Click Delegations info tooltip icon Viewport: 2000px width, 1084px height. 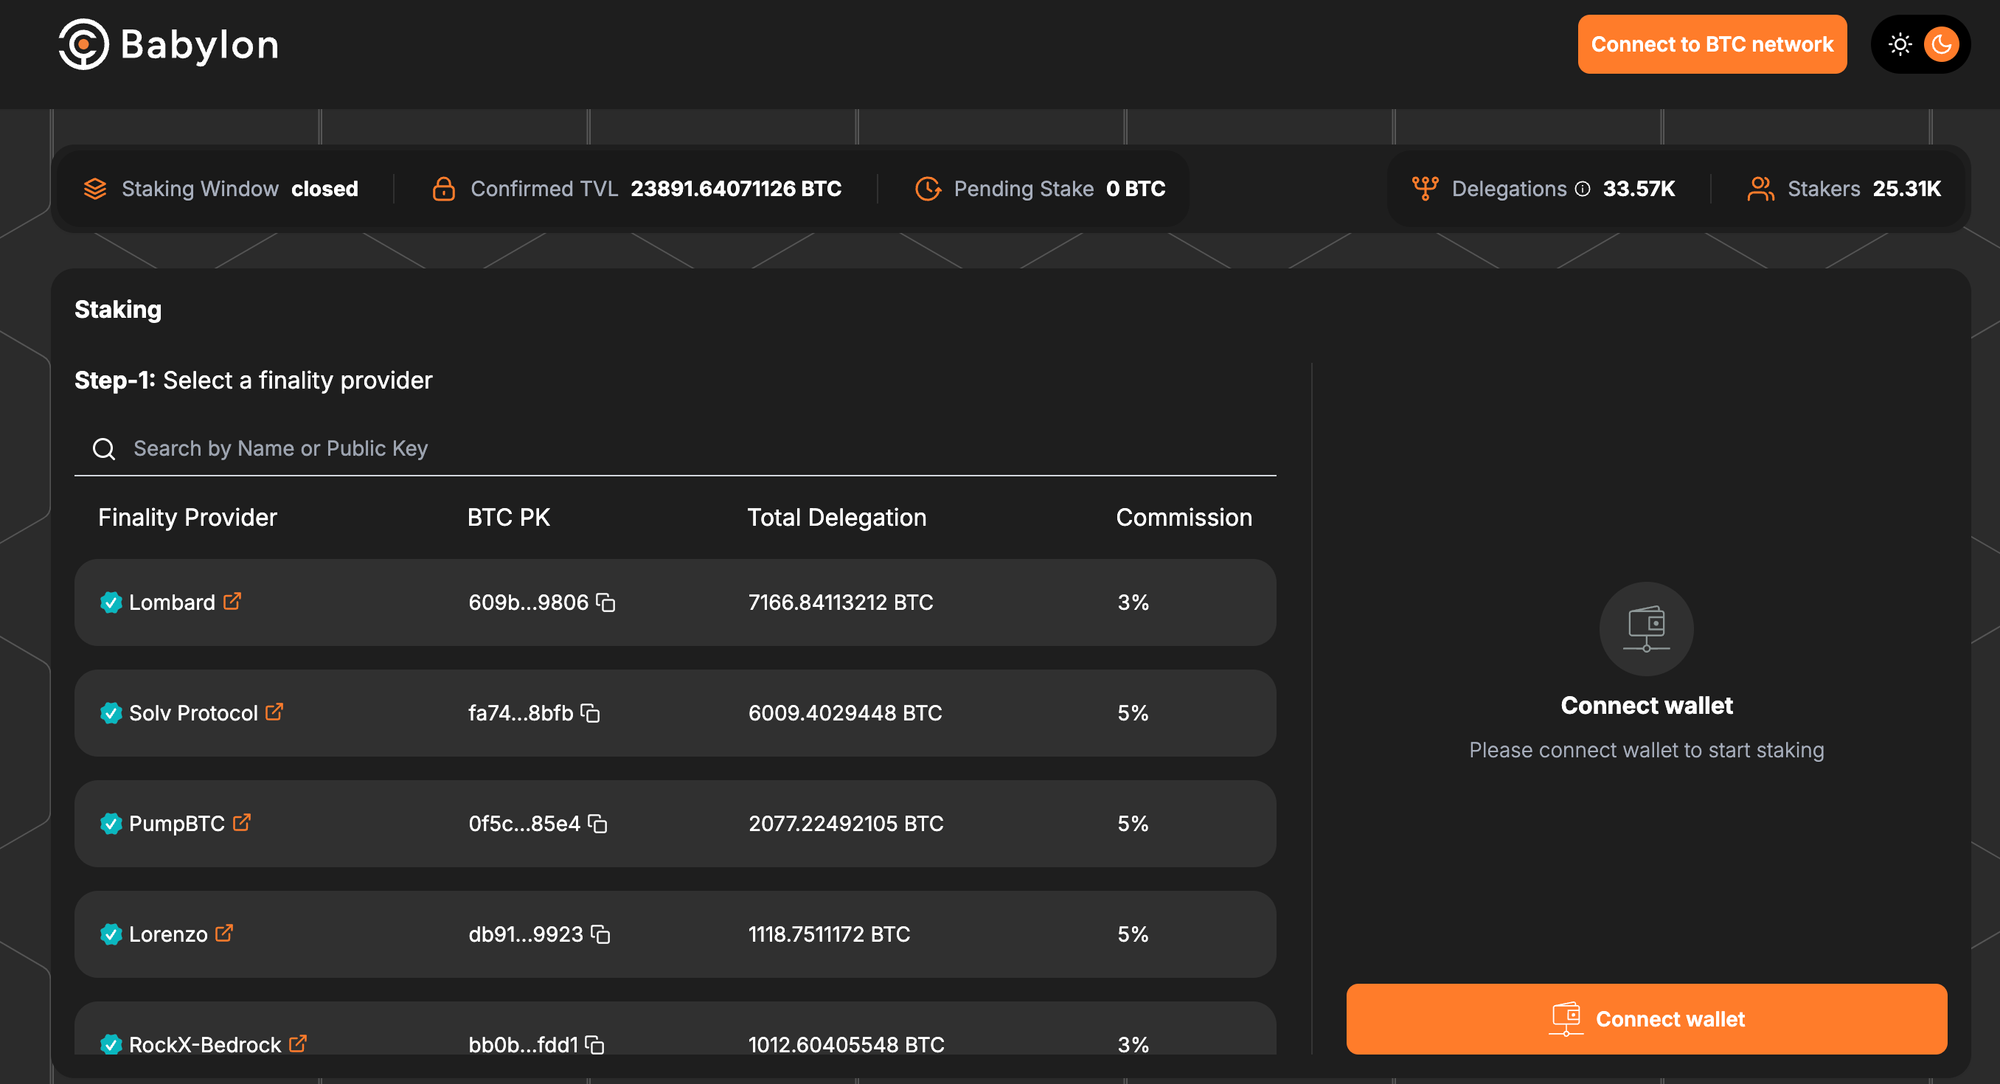1582,189
